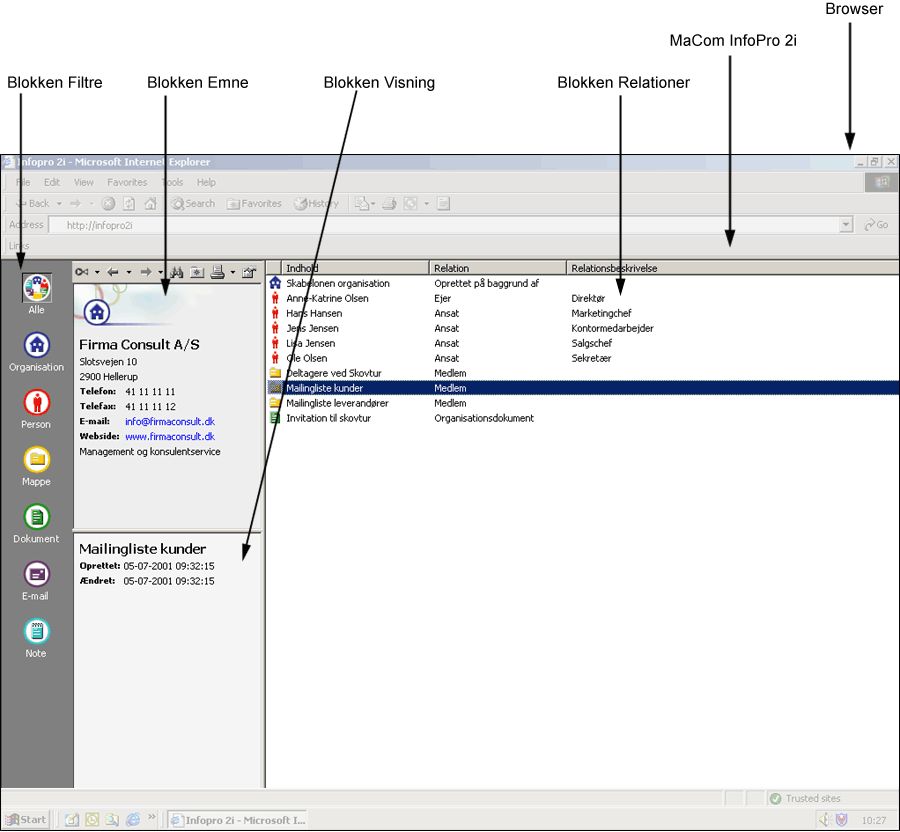900x832 pixels.
Task: Click the browser Edit icon
Action: point(410,203)
